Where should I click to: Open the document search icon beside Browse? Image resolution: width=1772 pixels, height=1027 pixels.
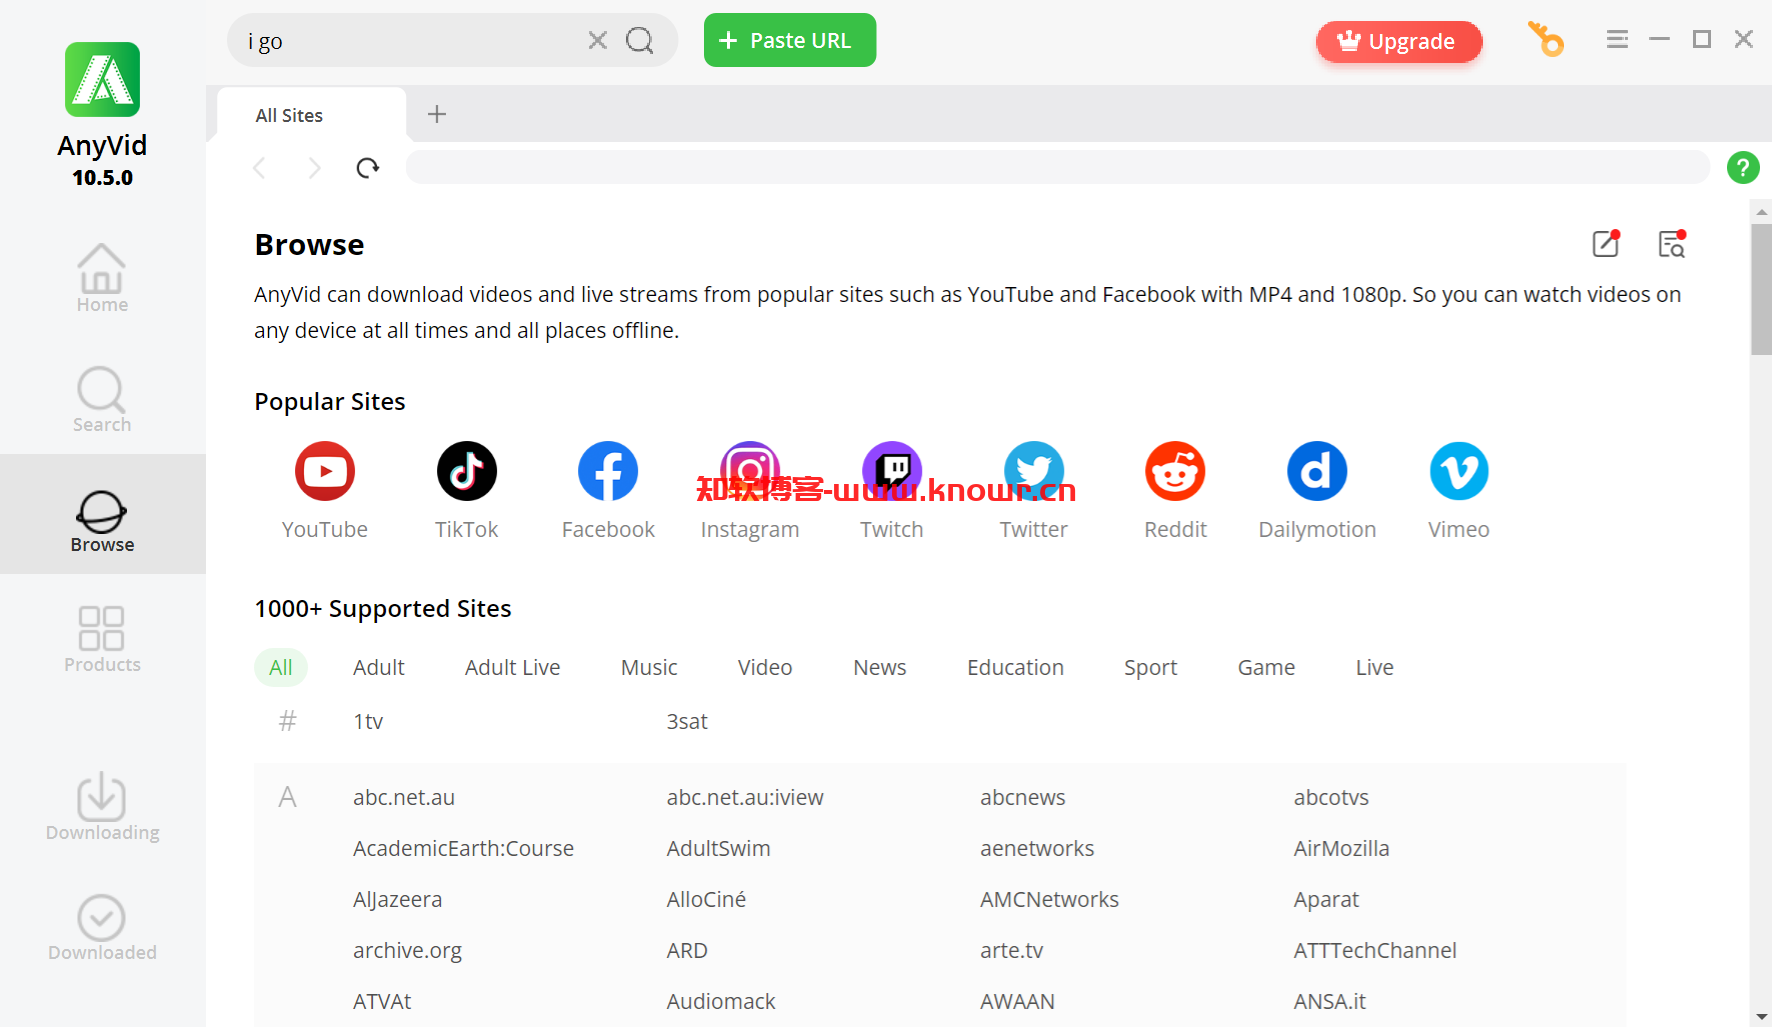click(1672, 244)
